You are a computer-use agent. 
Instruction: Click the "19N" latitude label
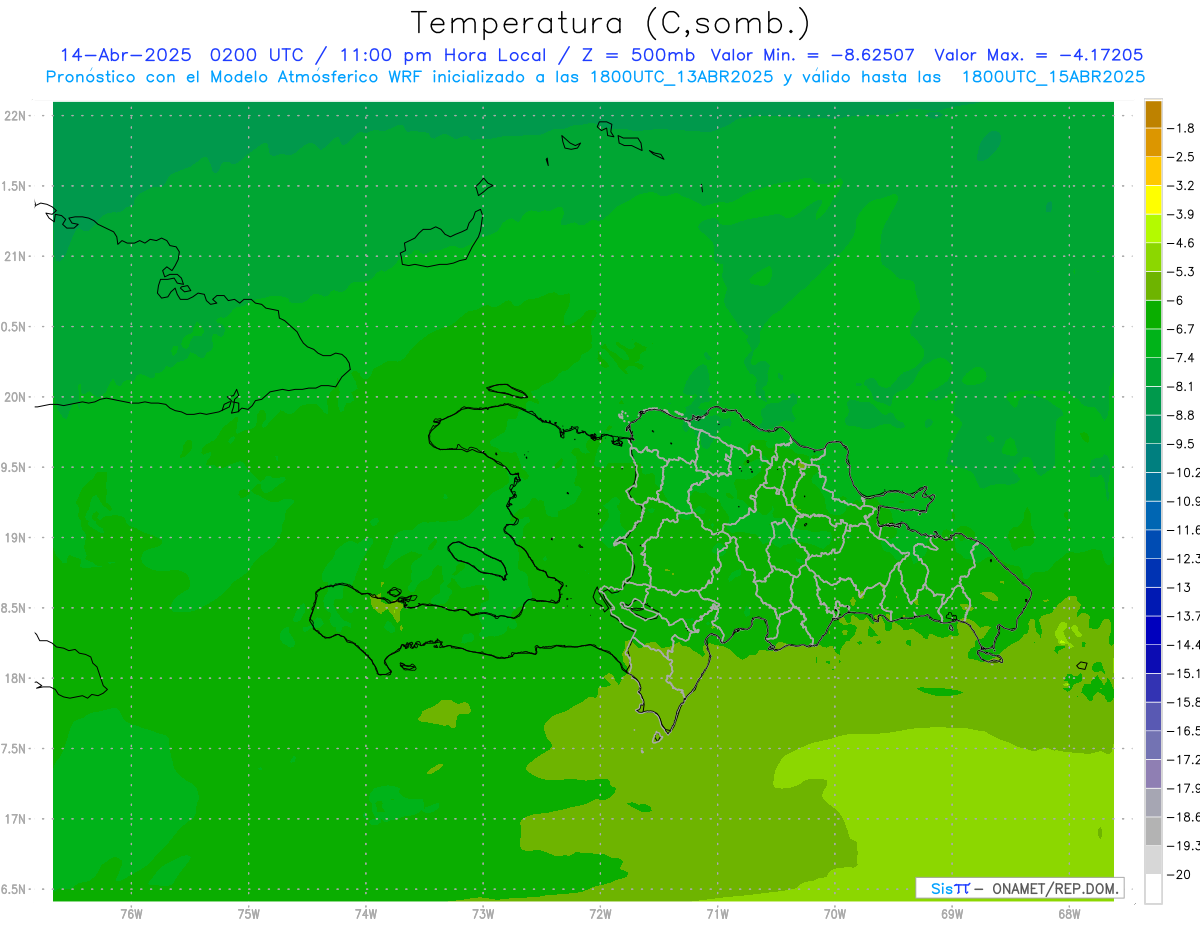pyautogui.click(x=16, y=538)
